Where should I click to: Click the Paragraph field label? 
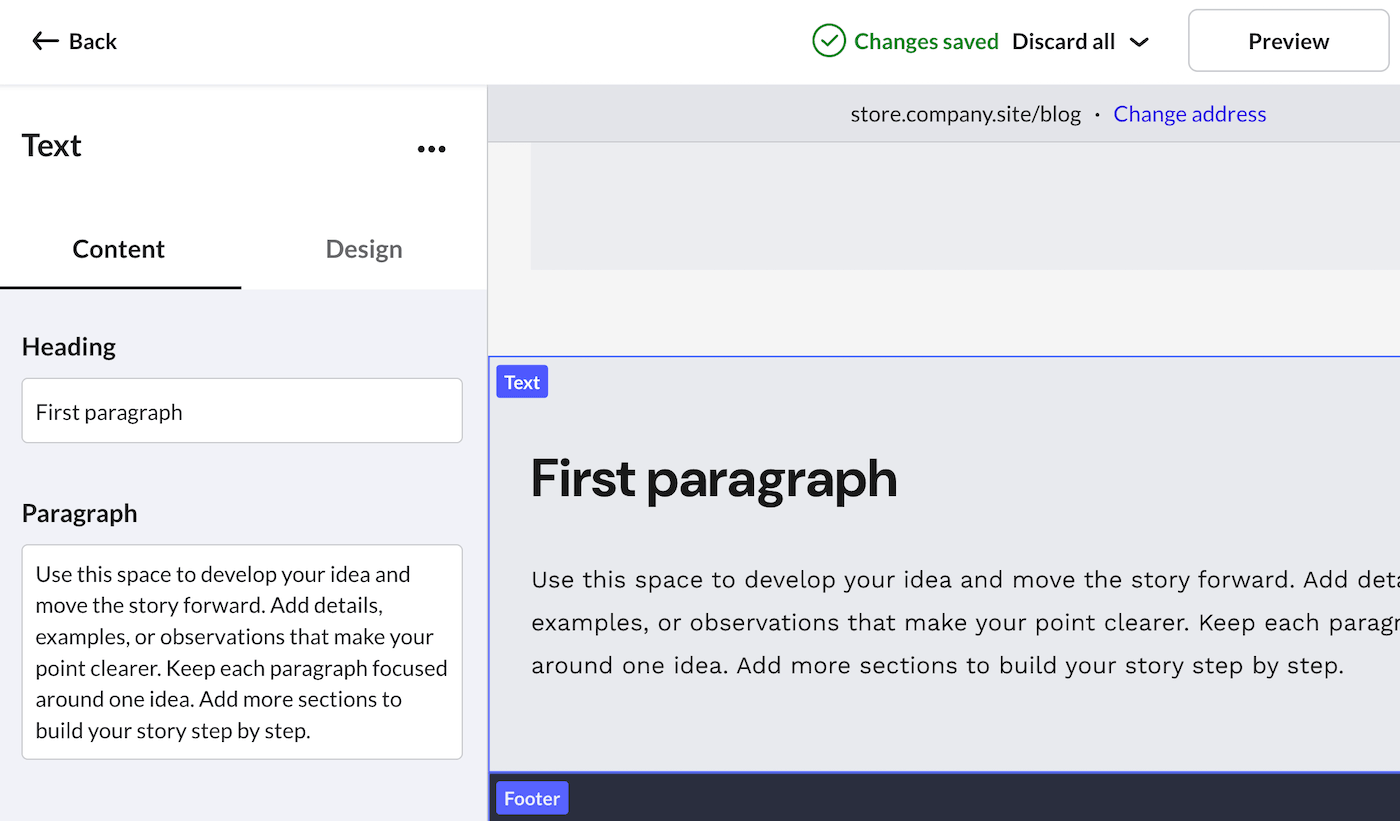[80, 513]
